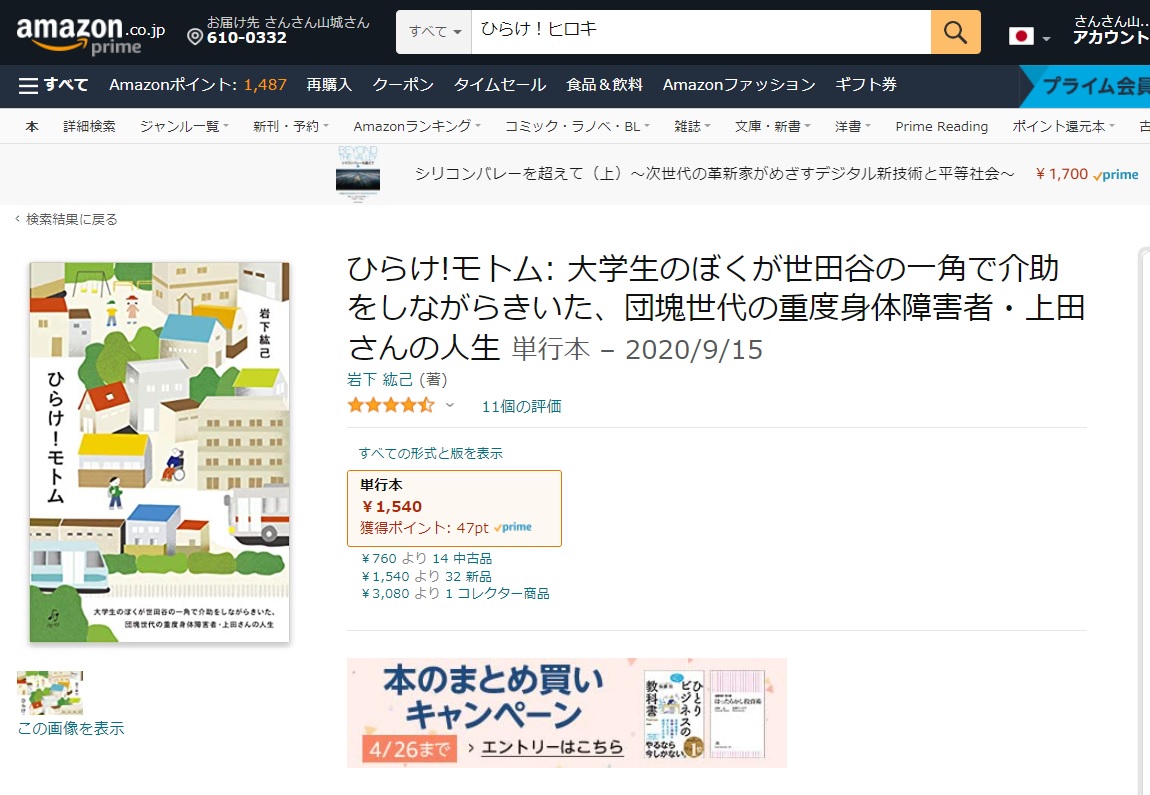The image size is (1150, 795).
Task: Click author link 岩下 紘己
Action: [380, 379]
